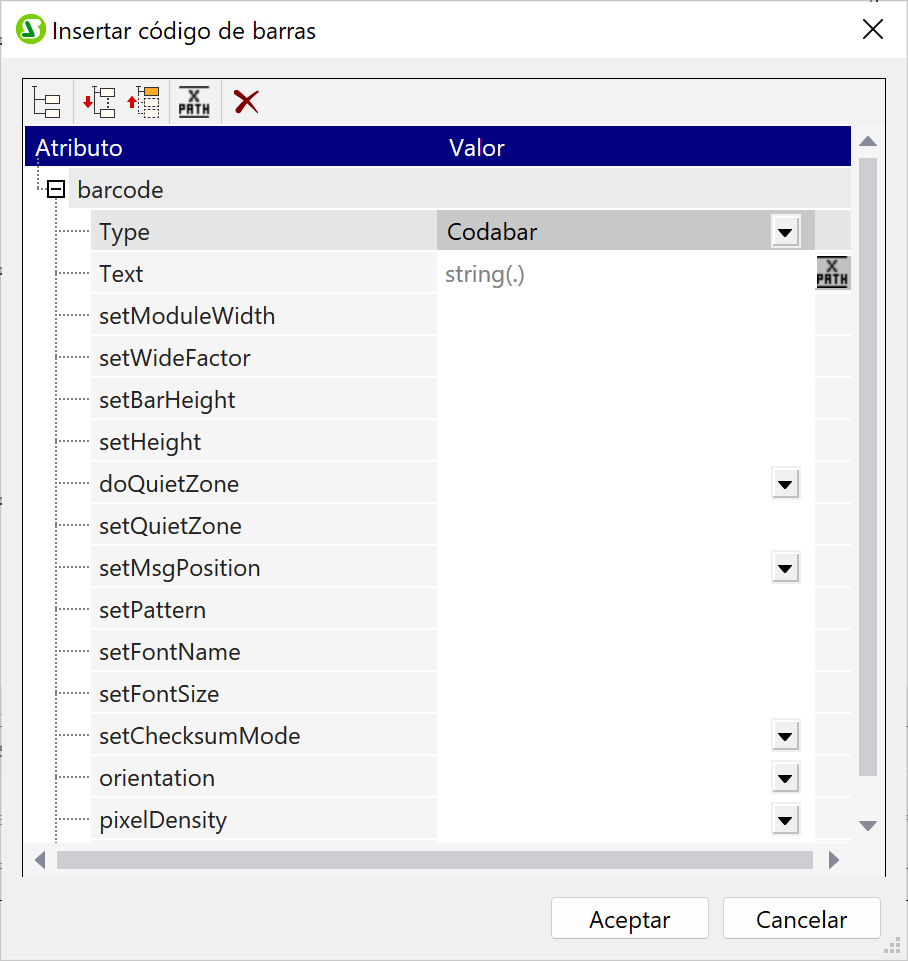Screen dimensions: 908x961
Task: Open the orientation dropdown
Action: [785, 778]
